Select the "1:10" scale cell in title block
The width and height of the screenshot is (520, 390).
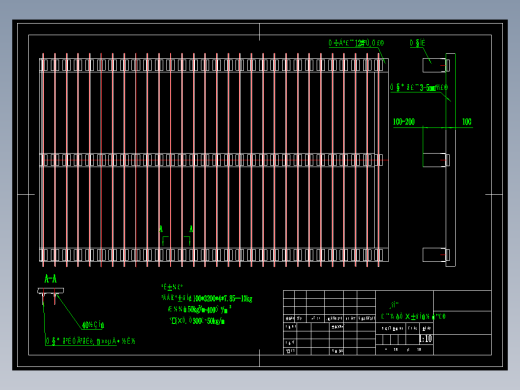click(x=426, y=339)
